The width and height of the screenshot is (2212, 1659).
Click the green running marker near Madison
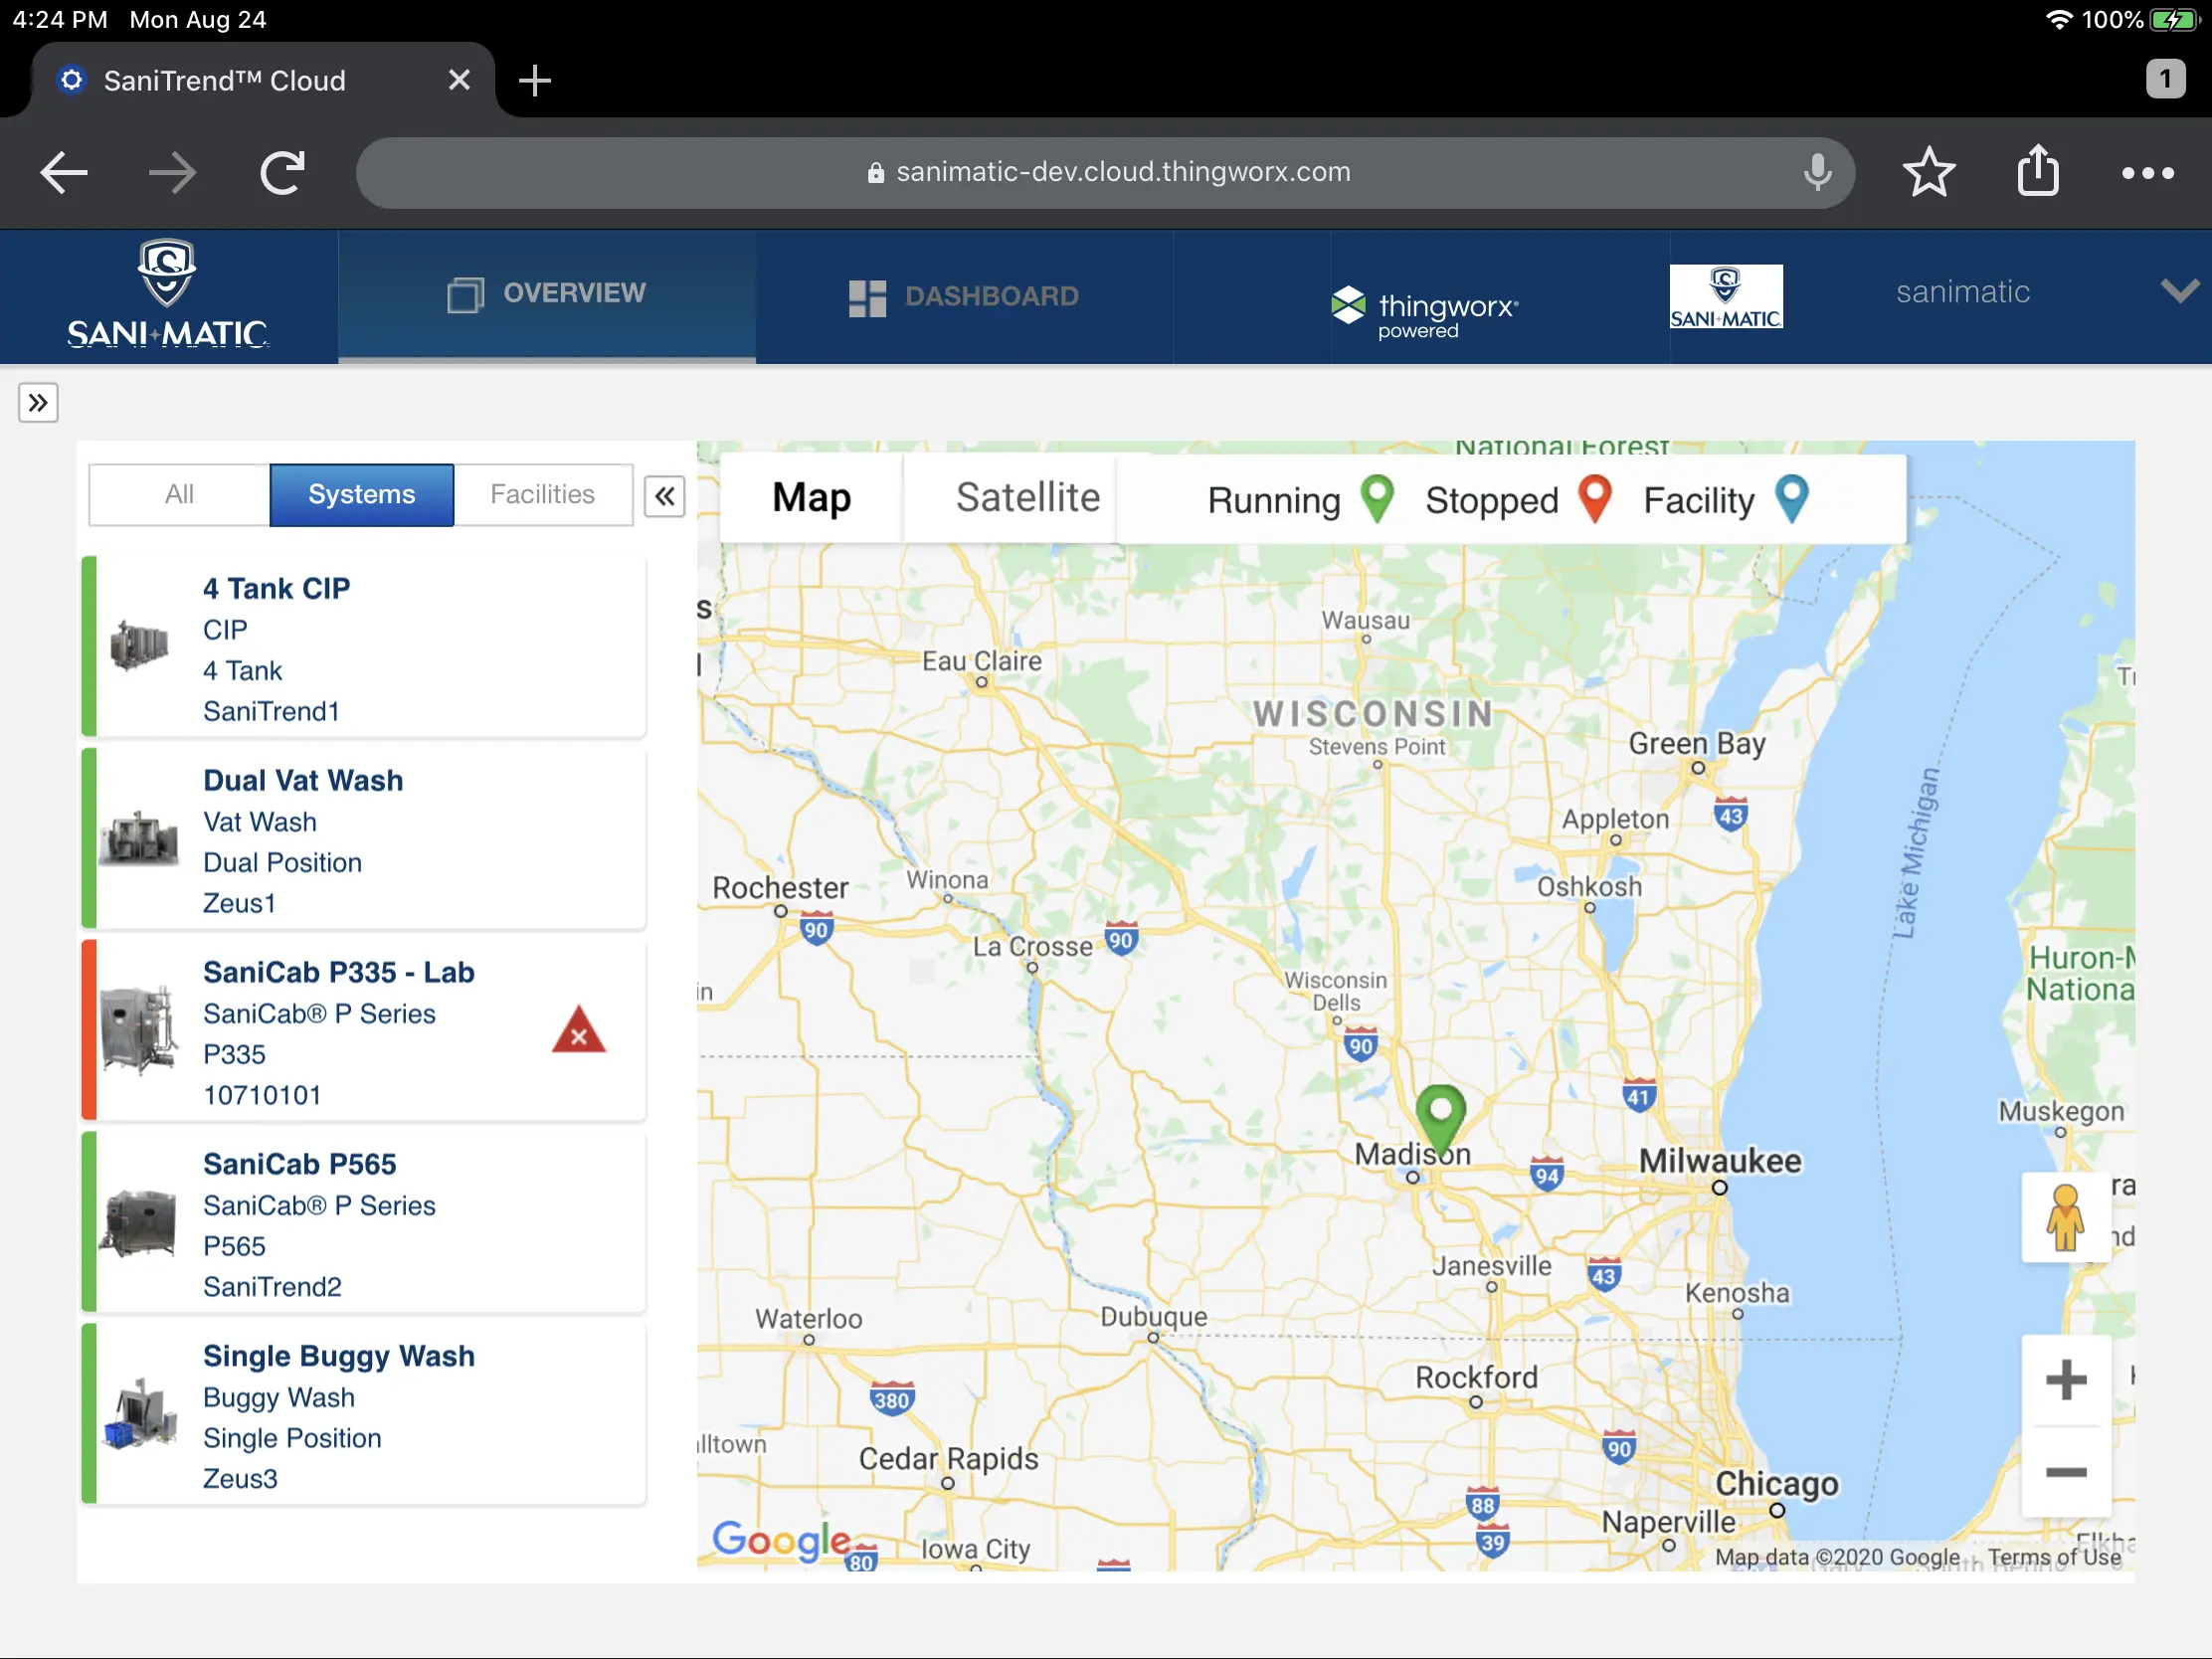click(1440, 1114)
